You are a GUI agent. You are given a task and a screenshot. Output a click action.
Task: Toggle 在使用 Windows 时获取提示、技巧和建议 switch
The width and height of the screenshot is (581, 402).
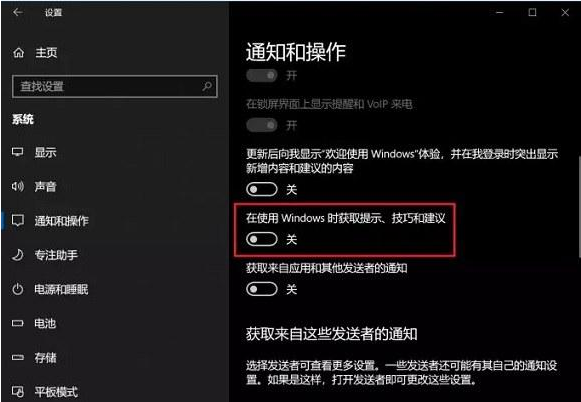click(262, 239)
